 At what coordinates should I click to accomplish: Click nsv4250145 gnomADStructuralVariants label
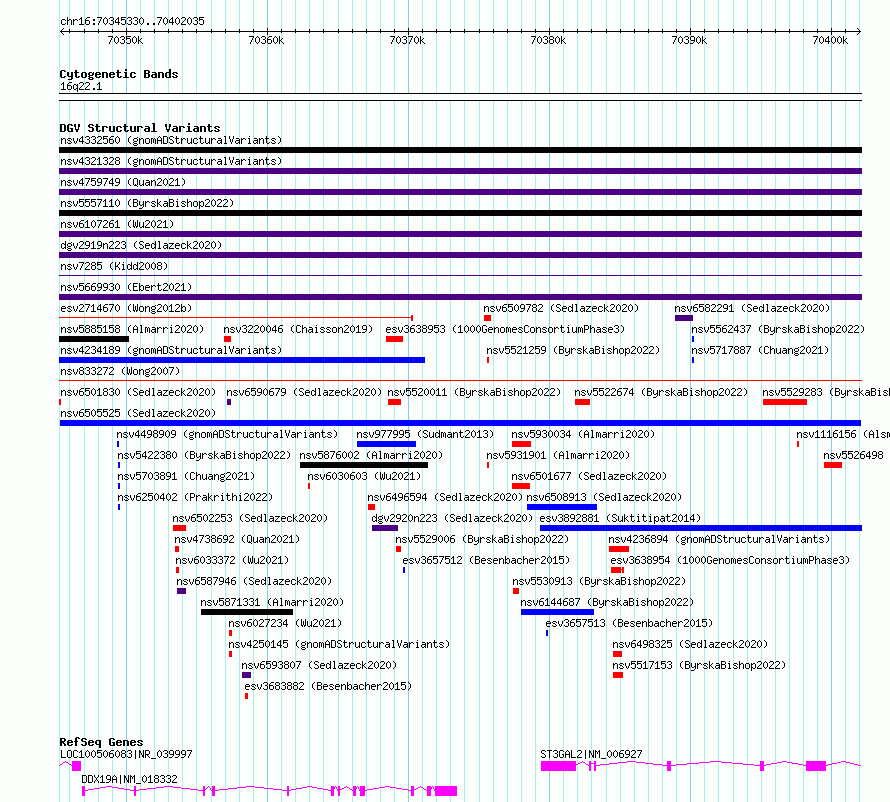pos(339,644)
